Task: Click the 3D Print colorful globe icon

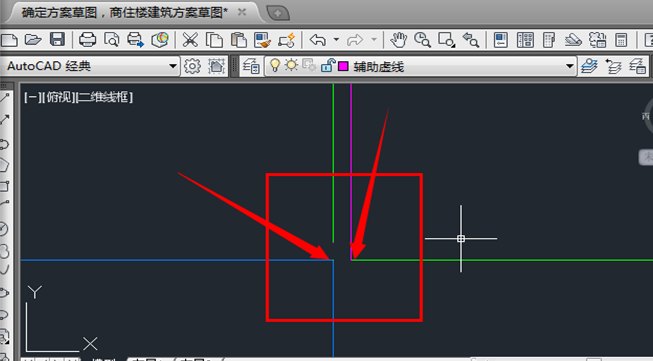Action: click(160, 40)
